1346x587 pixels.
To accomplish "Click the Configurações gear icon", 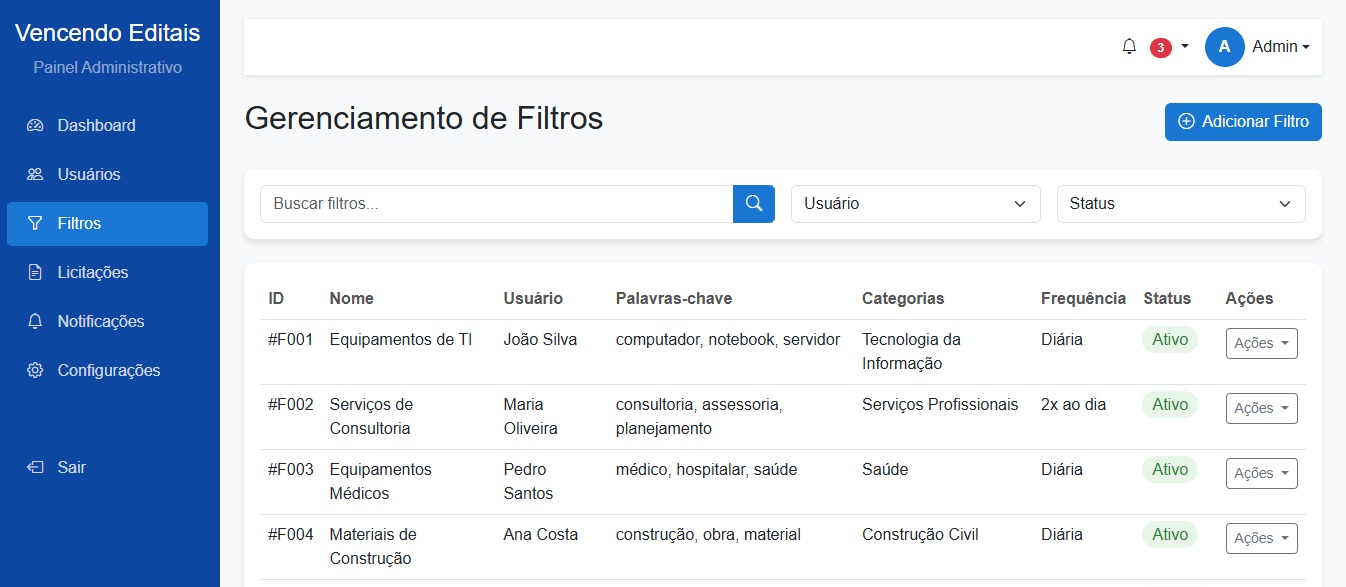I will click(x=33, y=370).
